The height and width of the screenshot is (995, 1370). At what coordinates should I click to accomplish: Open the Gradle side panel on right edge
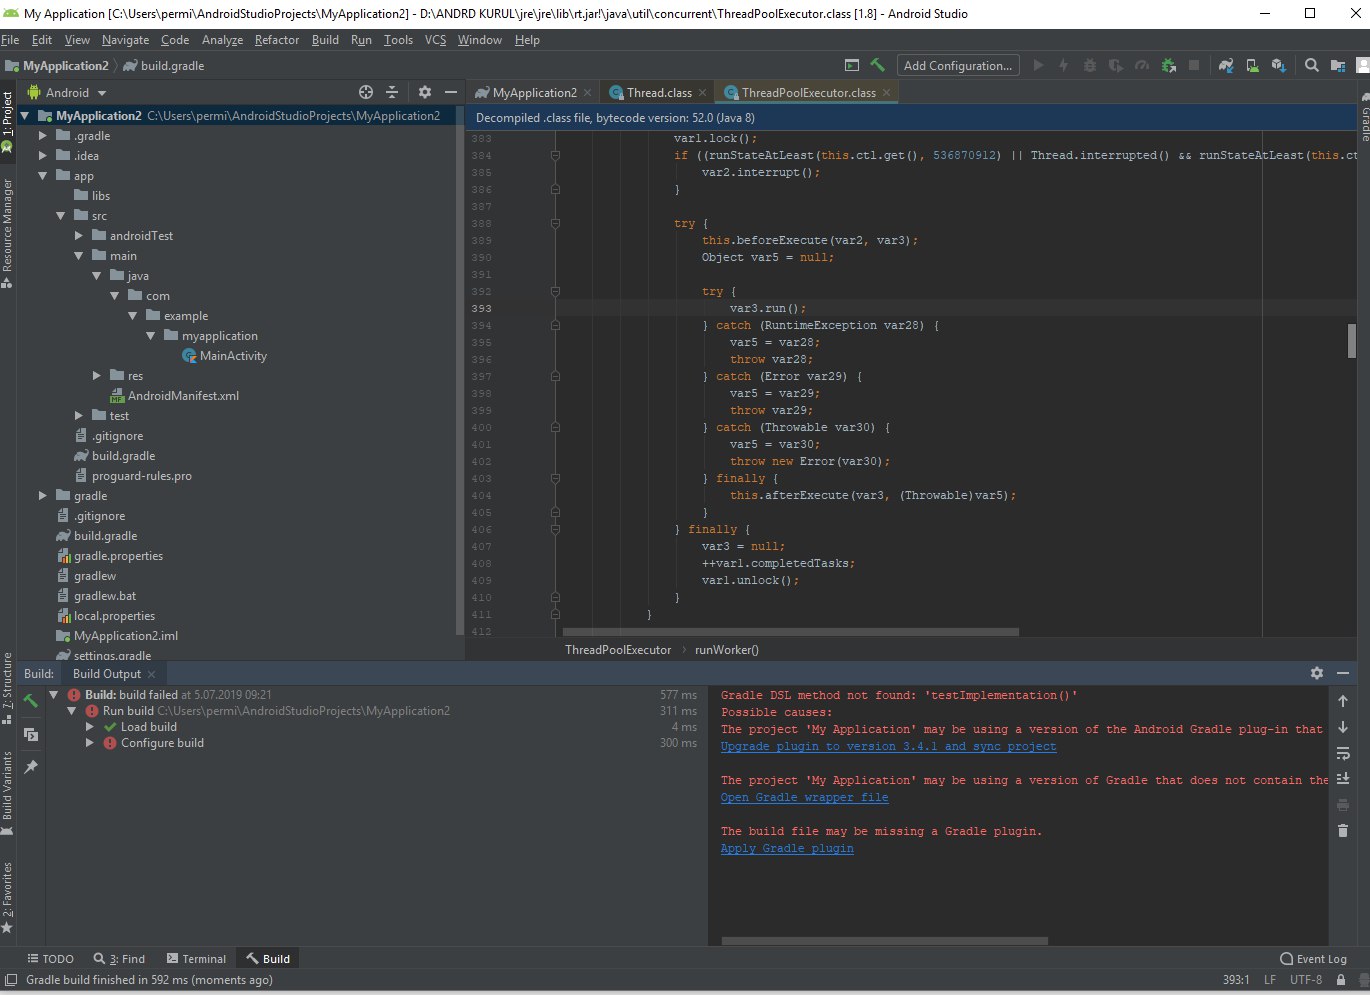point(1364,117)
